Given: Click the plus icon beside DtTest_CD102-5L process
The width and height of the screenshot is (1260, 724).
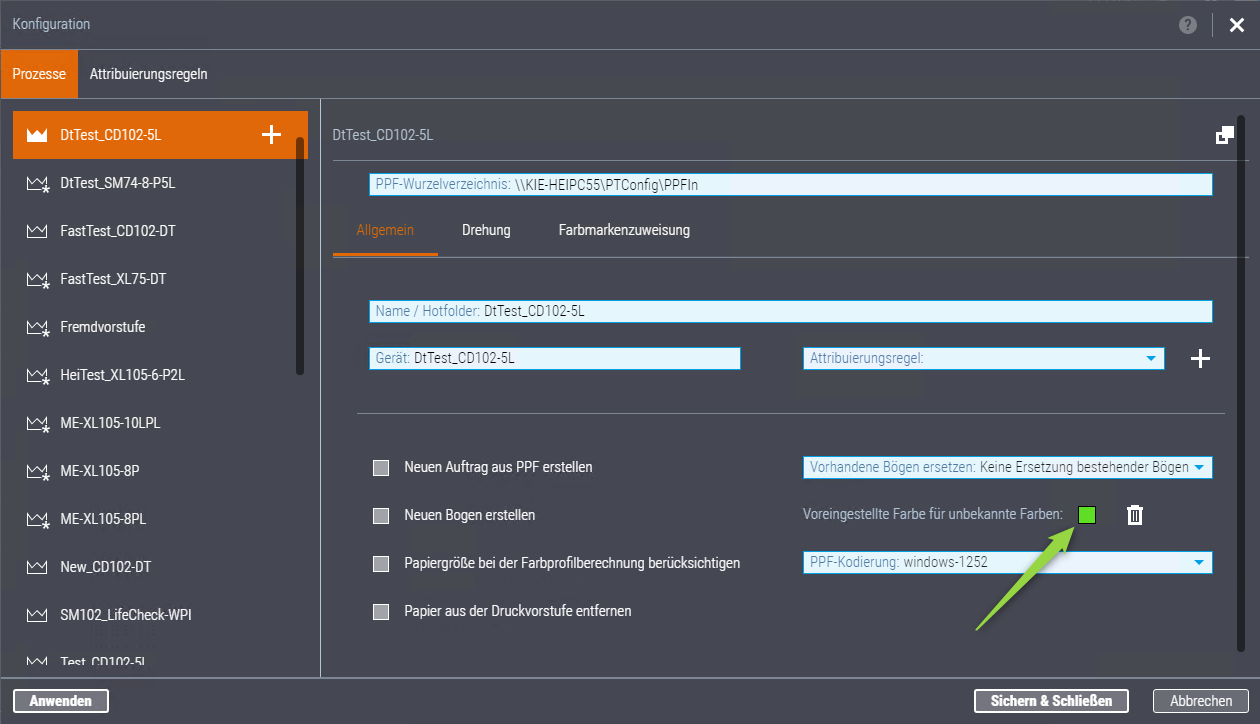Looking at the screenshot, I should [x=271, y=135].
